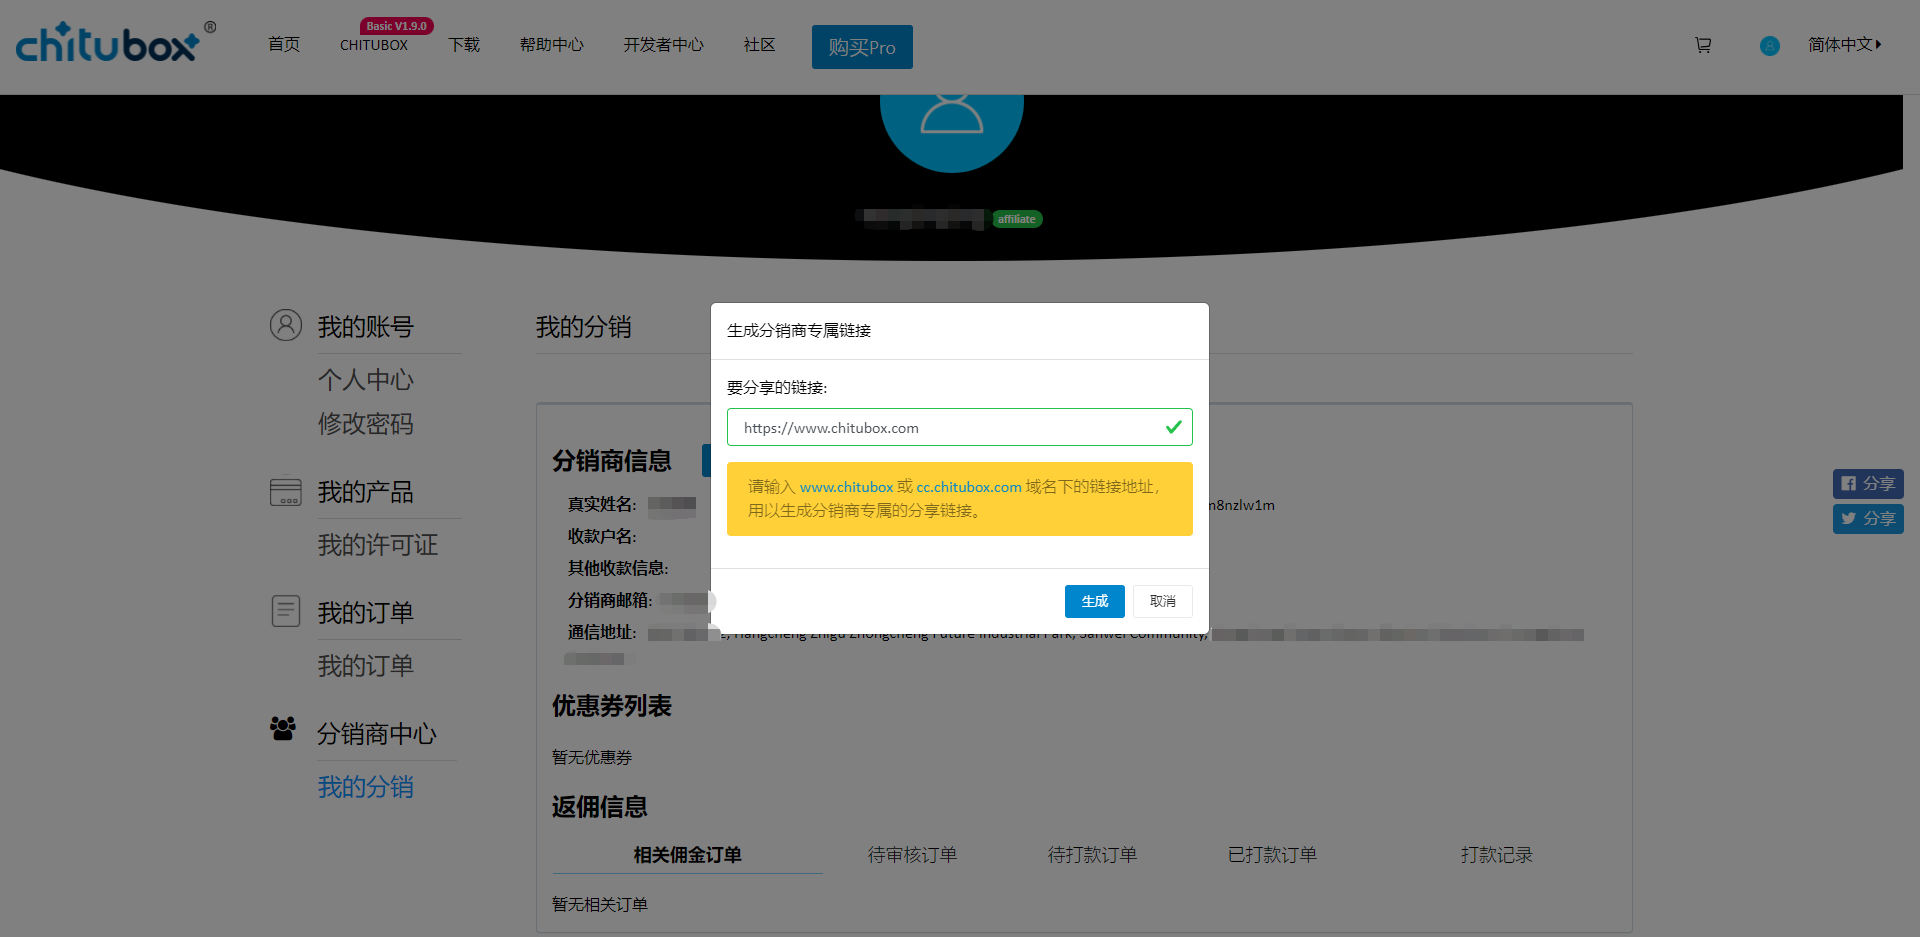The image size is (1920, 937).
Task: Click the 收款户名 label
Action: [x=602, y=537]
